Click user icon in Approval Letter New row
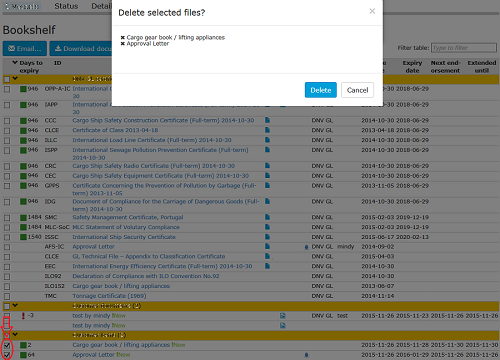 pos(306,355)
